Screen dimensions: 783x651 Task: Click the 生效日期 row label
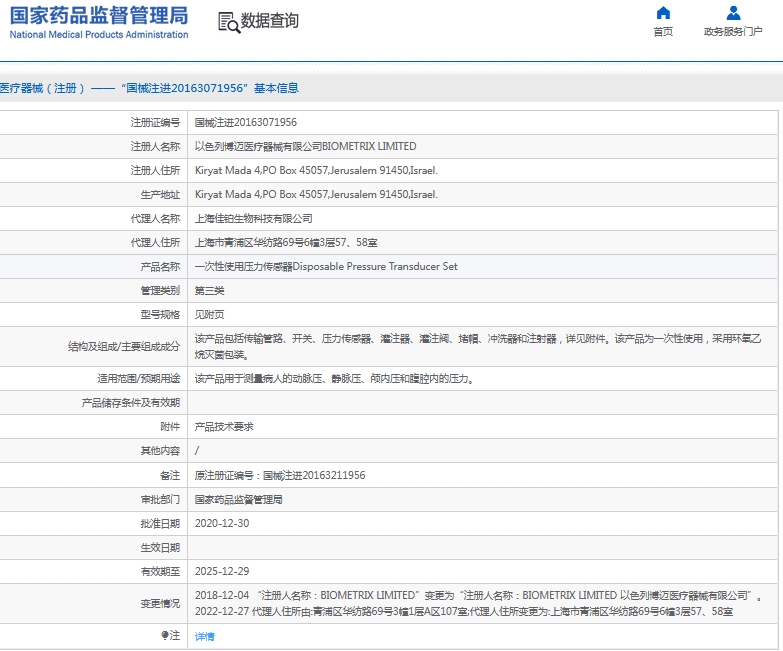point(160,548)
